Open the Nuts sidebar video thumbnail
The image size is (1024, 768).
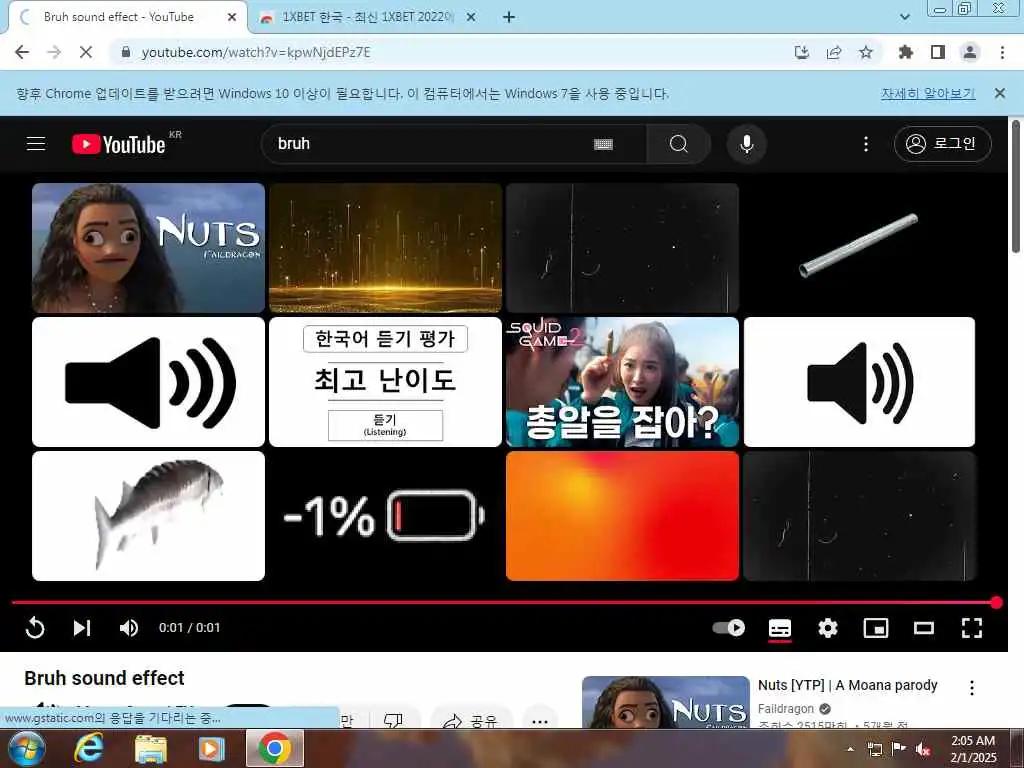pos(665,702)
